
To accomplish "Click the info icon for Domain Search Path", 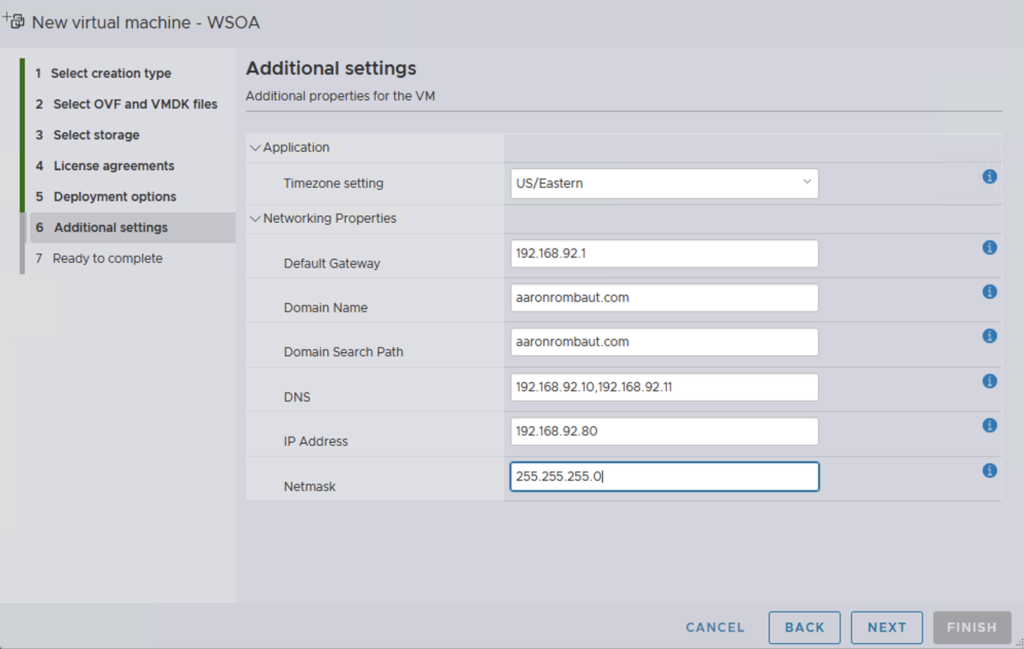I will click(989, 336).
